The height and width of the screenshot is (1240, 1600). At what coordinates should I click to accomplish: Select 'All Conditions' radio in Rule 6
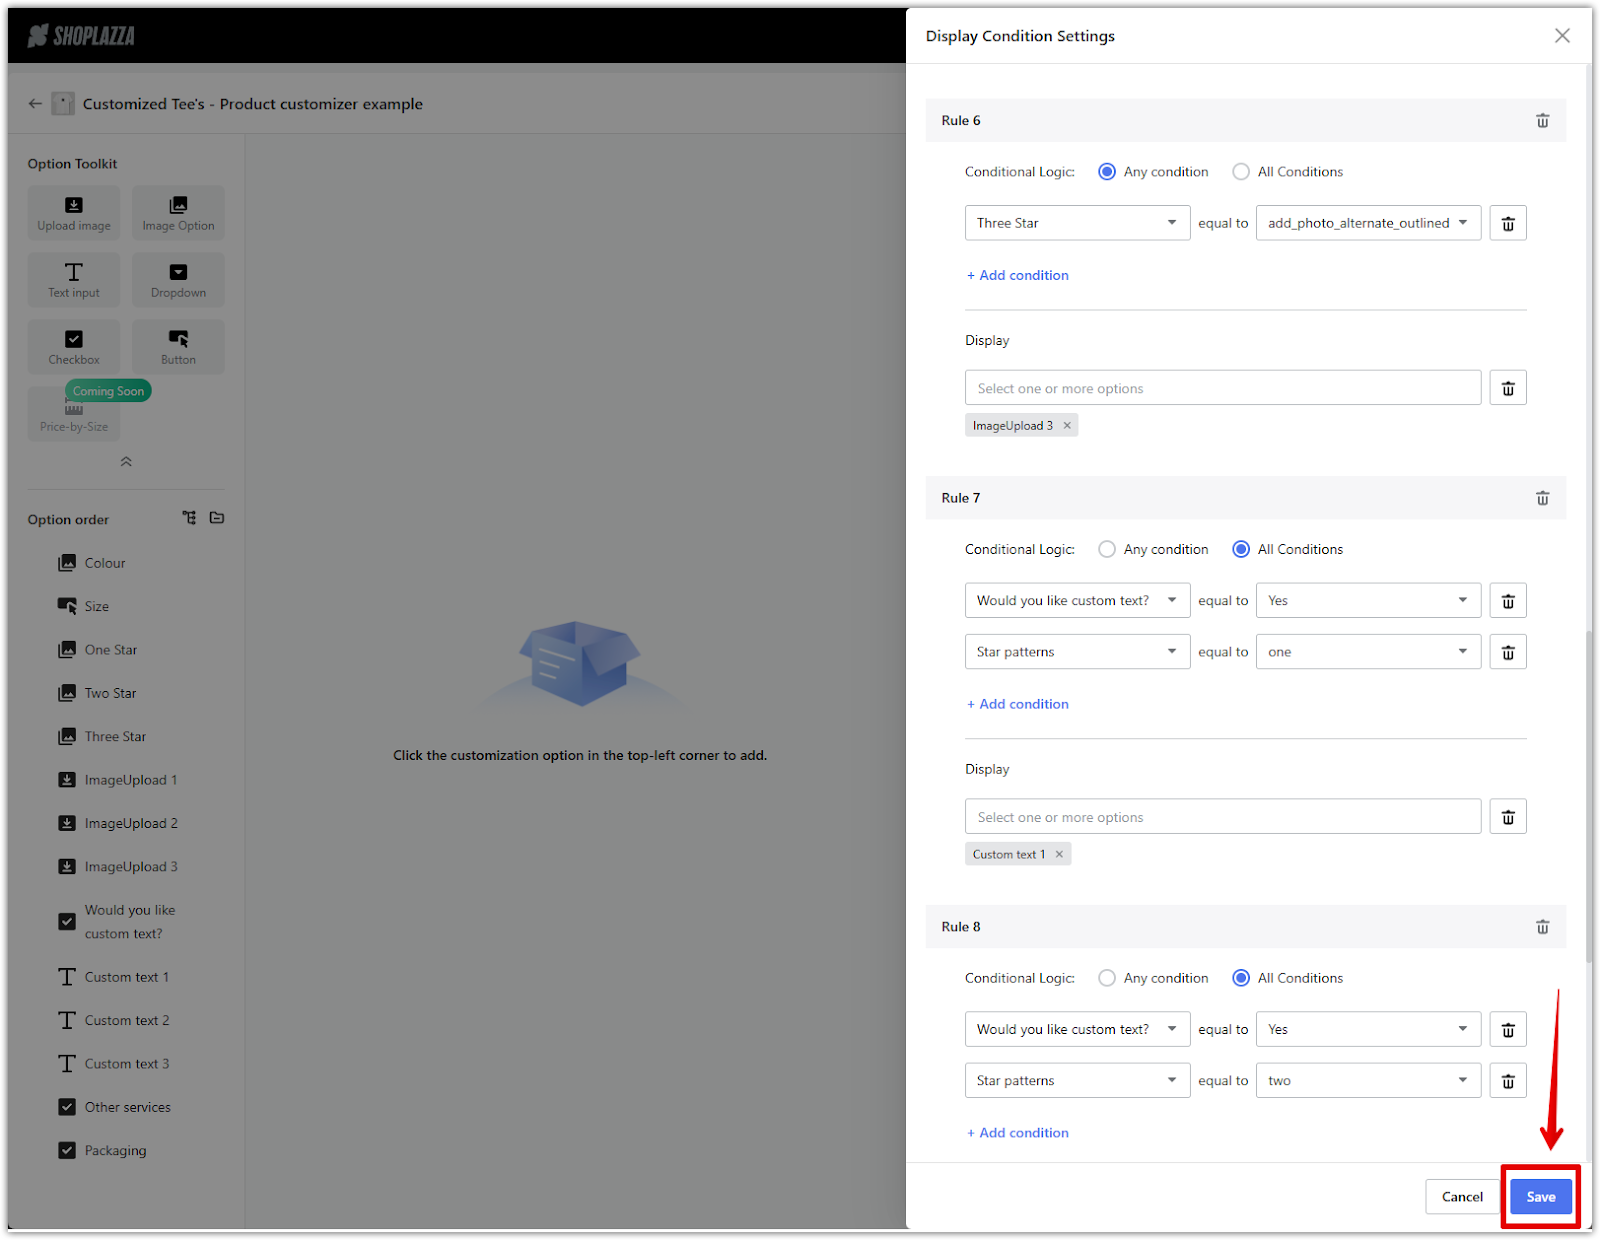coord(1241,172)
